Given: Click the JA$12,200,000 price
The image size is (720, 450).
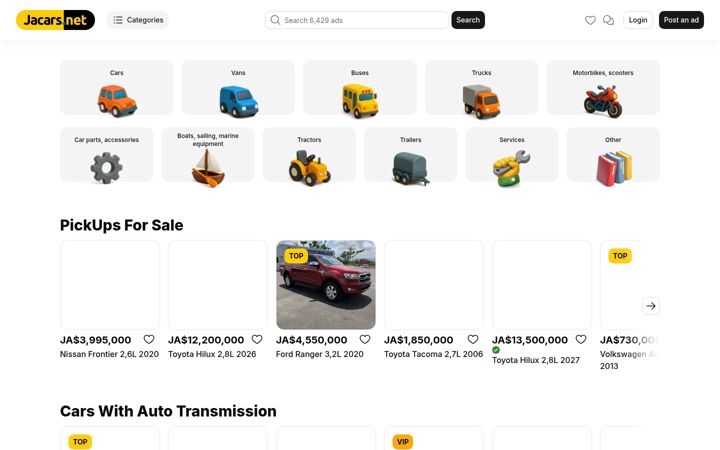Looking at the screenshot, I should coord(206,340).
